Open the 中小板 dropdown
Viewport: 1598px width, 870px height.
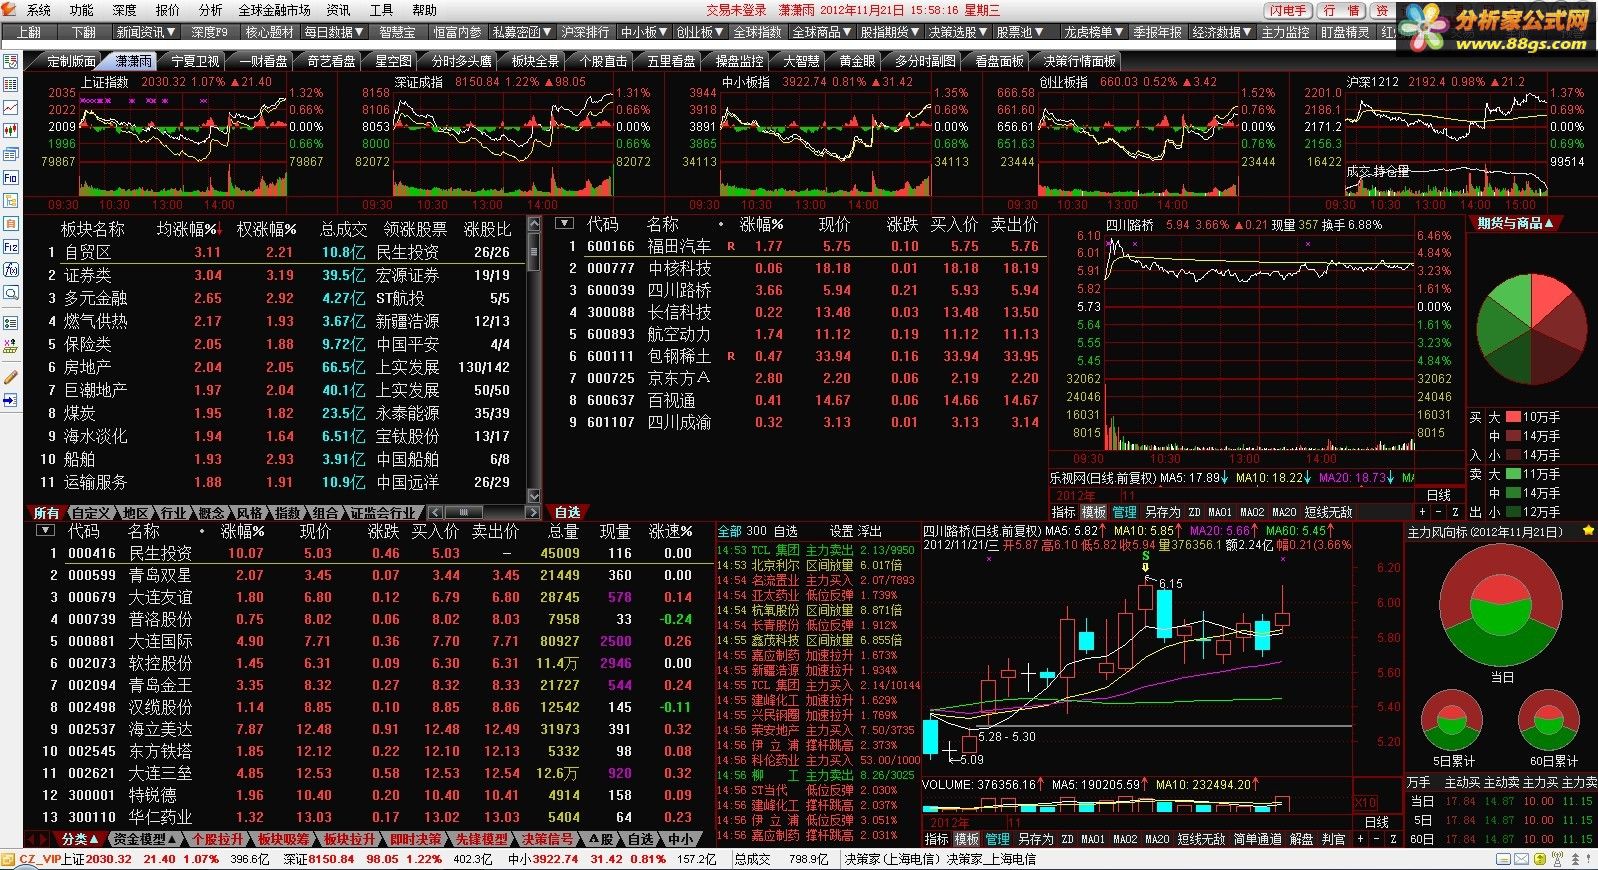pyautogui.click(x=644, y=32)
